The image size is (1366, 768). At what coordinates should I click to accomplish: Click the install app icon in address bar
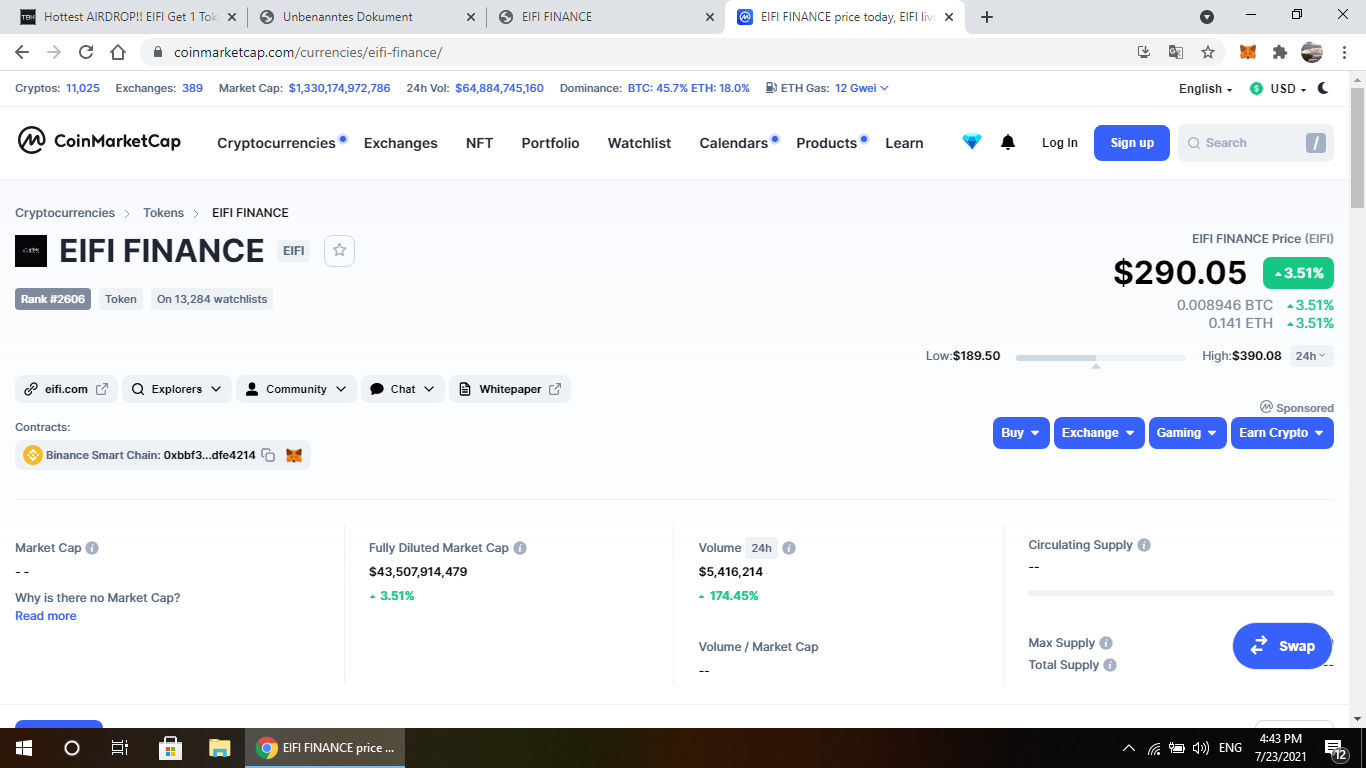point(1144,52)
